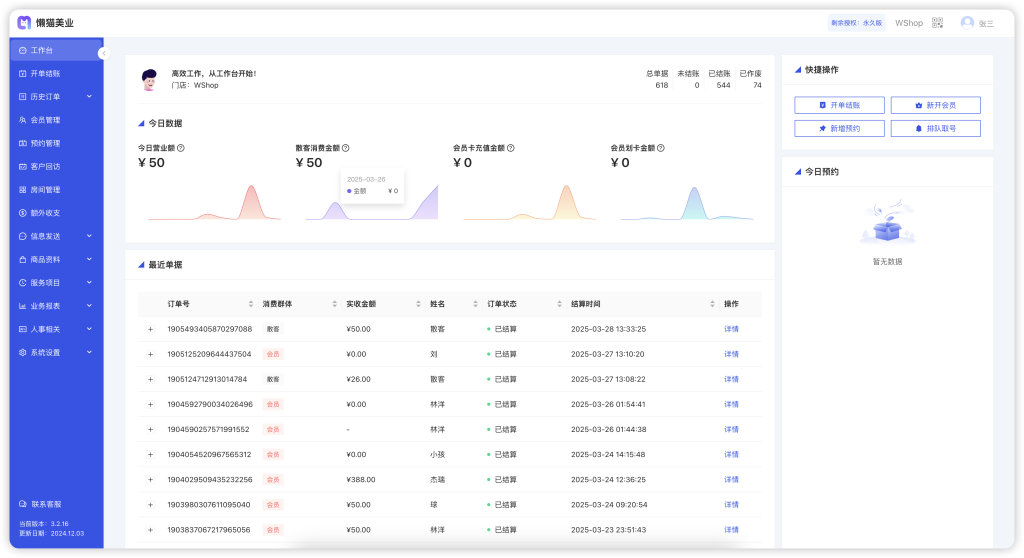Show help for 散客消费金额
This screenshot has width=1024, height=558.
[345, 148]
